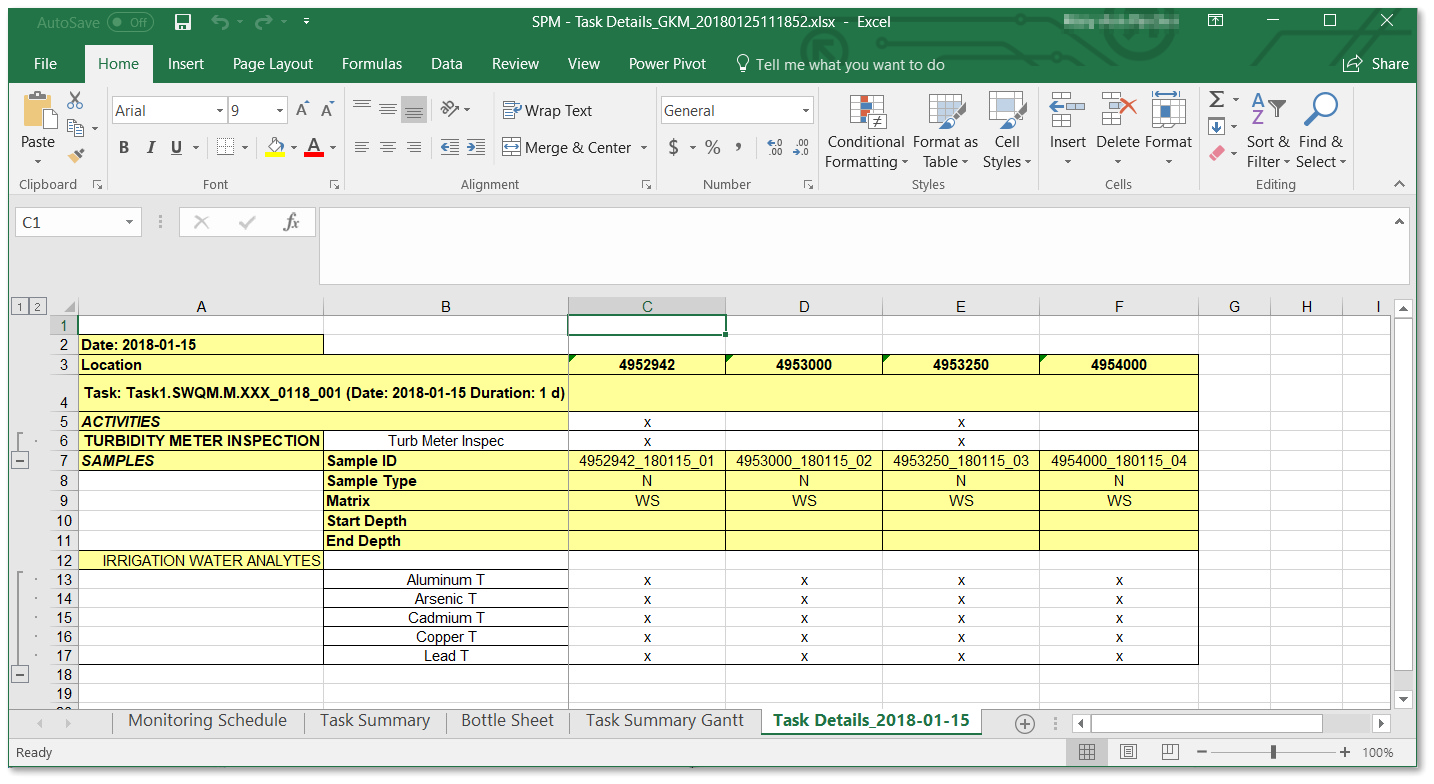
Task: Increase indent
Action: (x=476, y=148)
